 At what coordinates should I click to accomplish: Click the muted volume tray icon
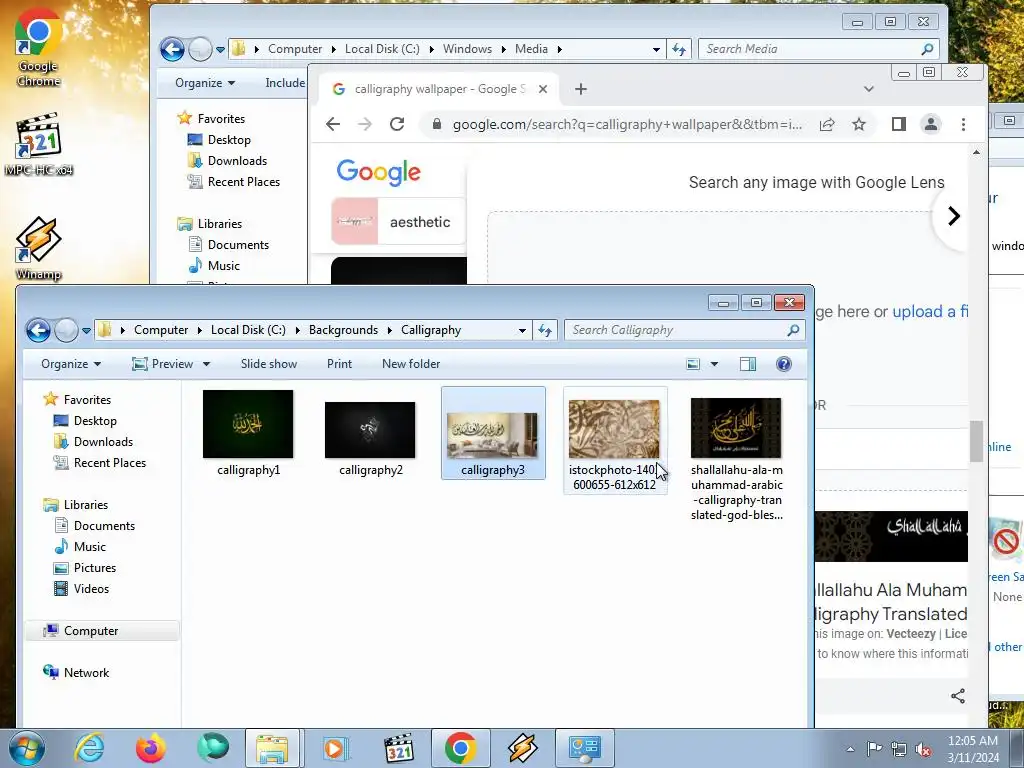click(923, 749)
